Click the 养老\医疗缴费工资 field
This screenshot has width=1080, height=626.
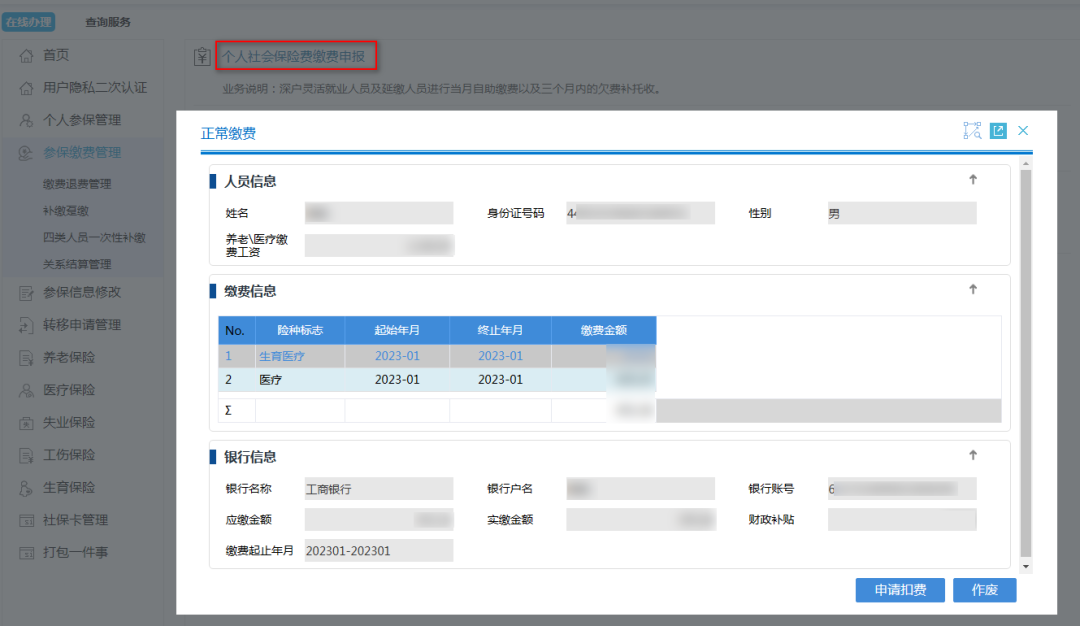[379, 245]
